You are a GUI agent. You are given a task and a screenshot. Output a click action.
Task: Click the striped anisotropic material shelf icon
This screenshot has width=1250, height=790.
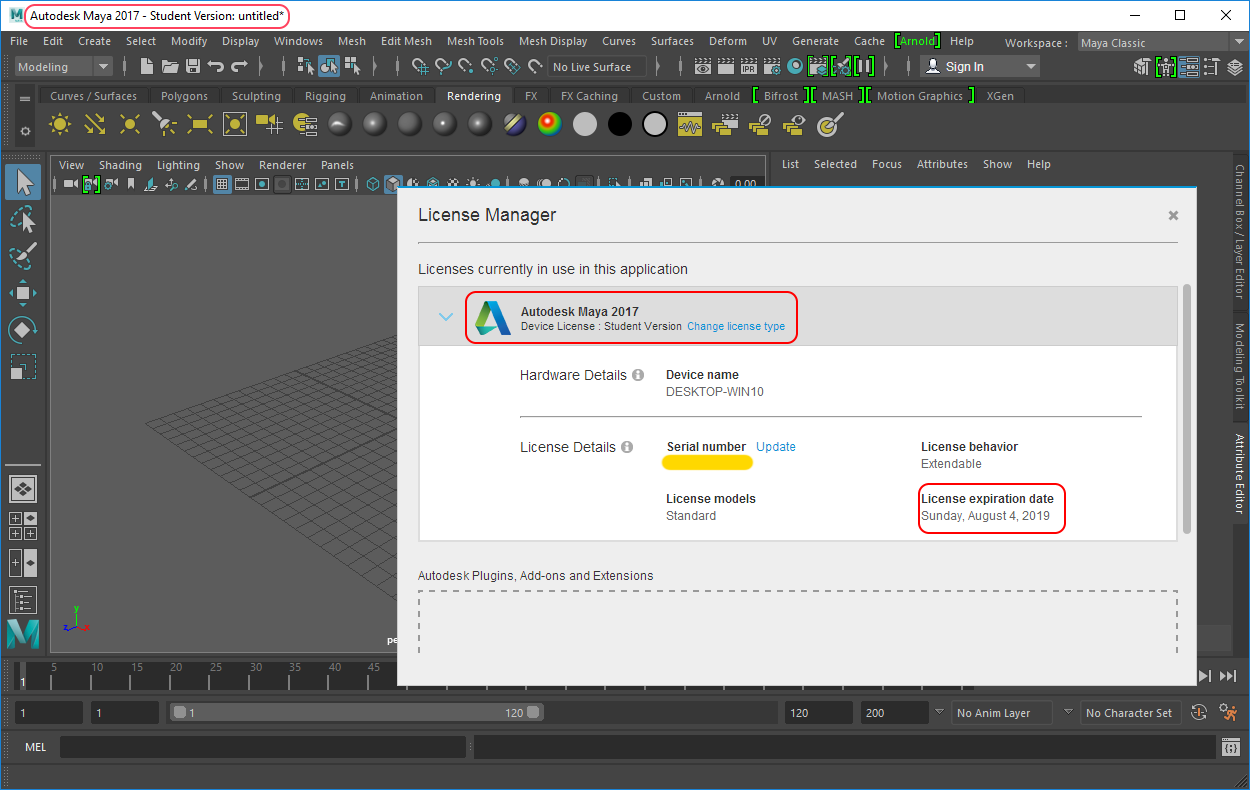point(515,124)
